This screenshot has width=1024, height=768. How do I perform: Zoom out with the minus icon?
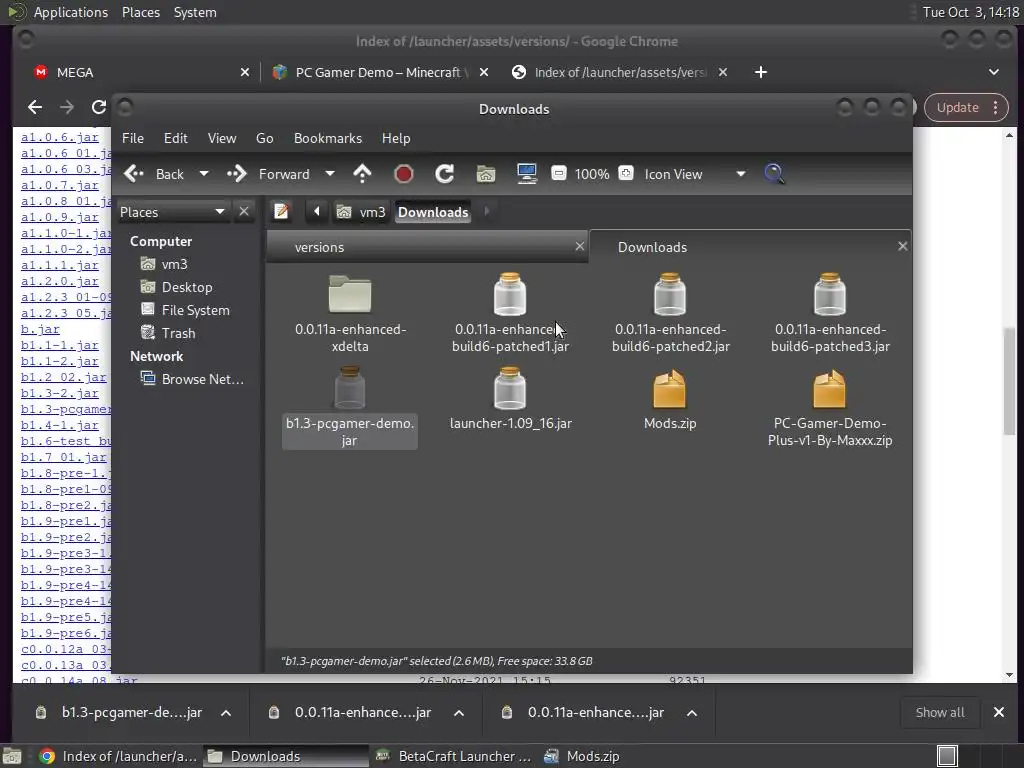point(558,173)
